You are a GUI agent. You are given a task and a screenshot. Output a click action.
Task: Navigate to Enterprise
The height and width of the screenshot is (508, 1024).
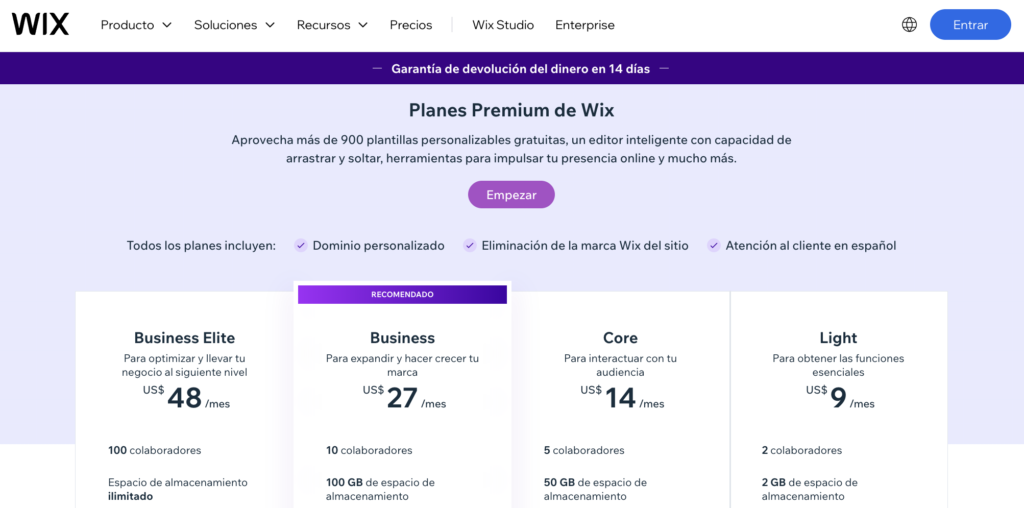tap(585, 25)
